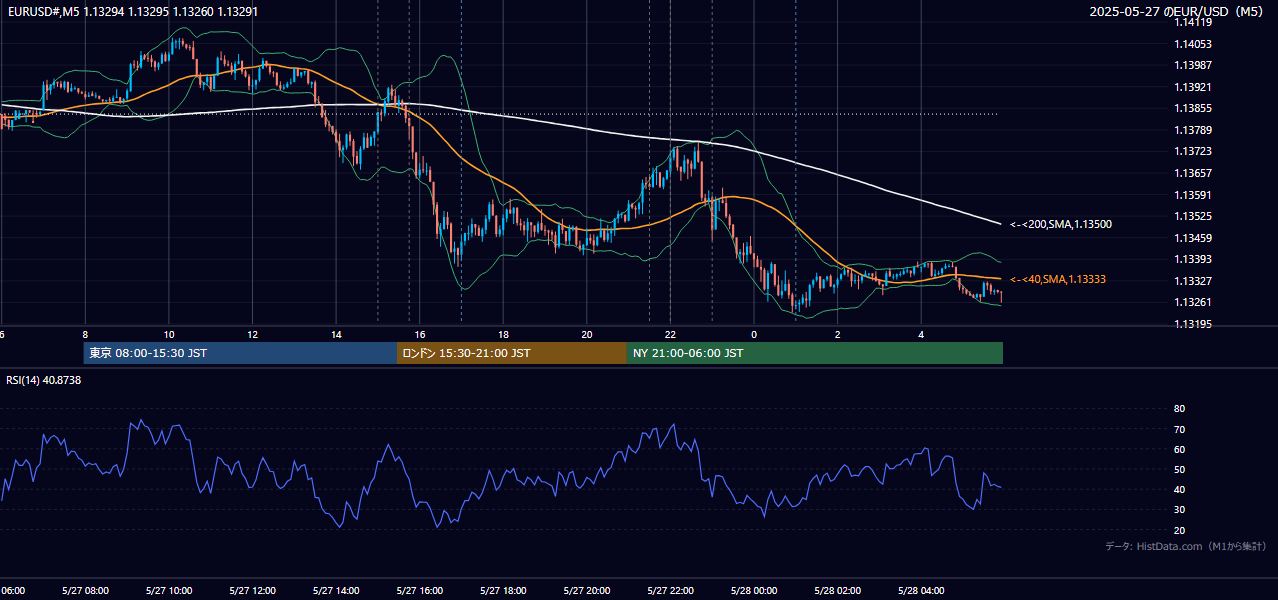Click the RSI(14) 40.8738 indicator label
The image size is (1278, 600).
[44, 380]
